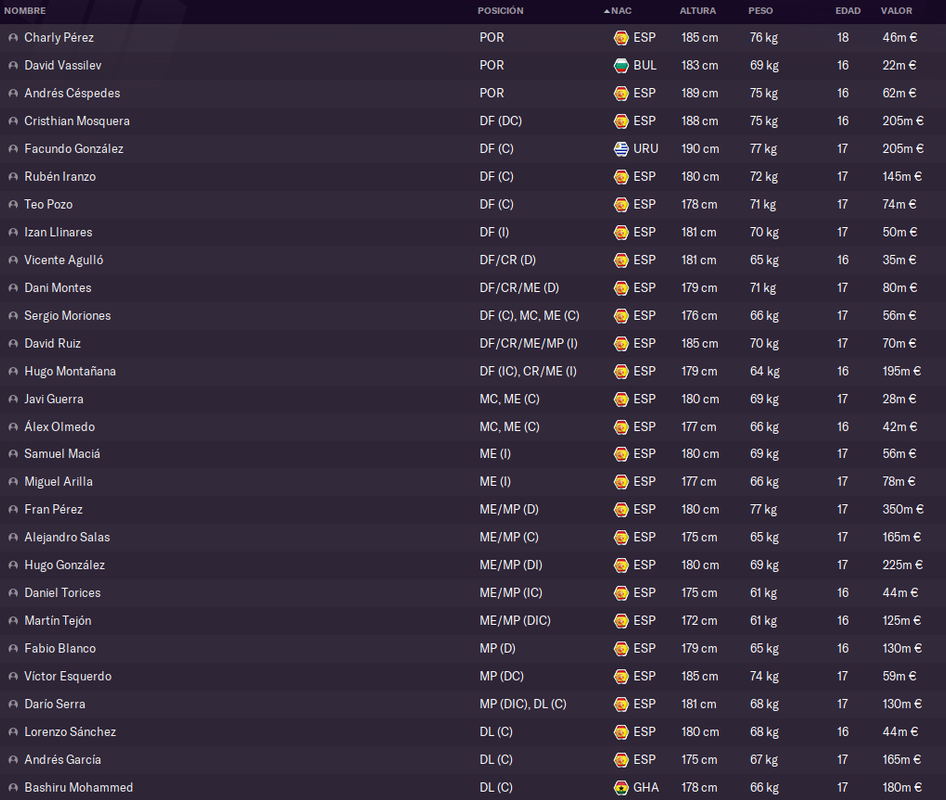Click the player icon next to Charly Pérez
The height and width of the screenshot is (800, 946).
tap(13, 37)
